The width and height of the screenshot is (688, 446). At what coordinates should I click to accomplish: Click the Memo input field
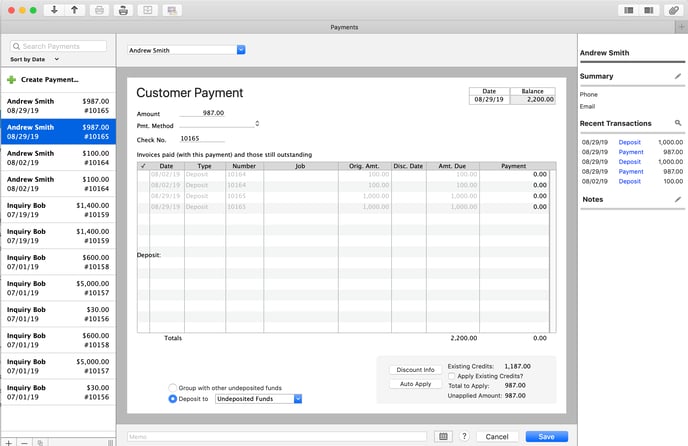tap(277, 436)
